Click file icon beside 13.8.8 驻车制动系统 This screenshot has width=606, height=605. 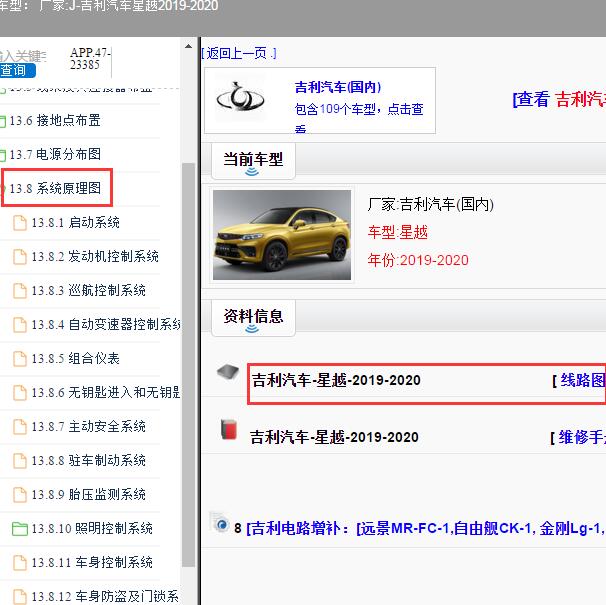coord(20,461)
